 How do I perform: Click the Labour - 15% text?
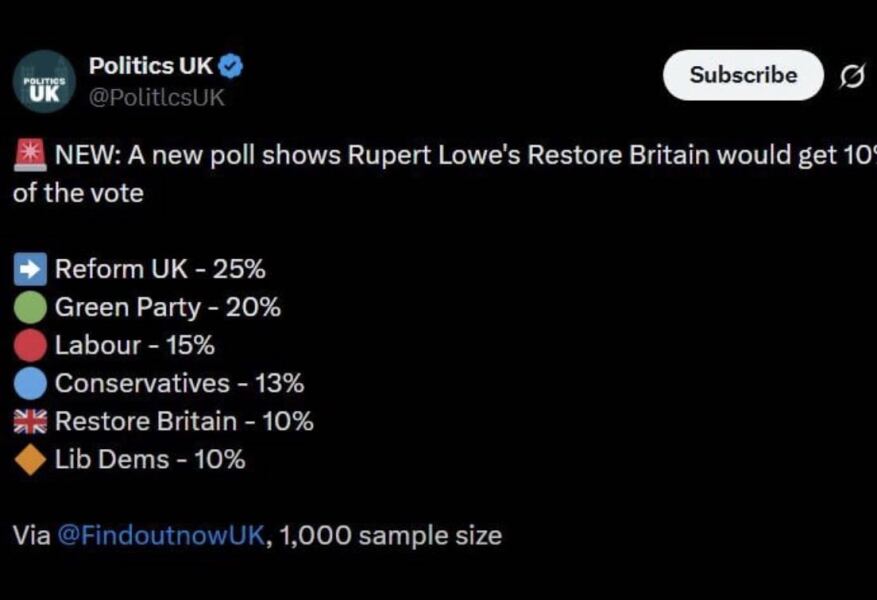(x=134, y=345)
